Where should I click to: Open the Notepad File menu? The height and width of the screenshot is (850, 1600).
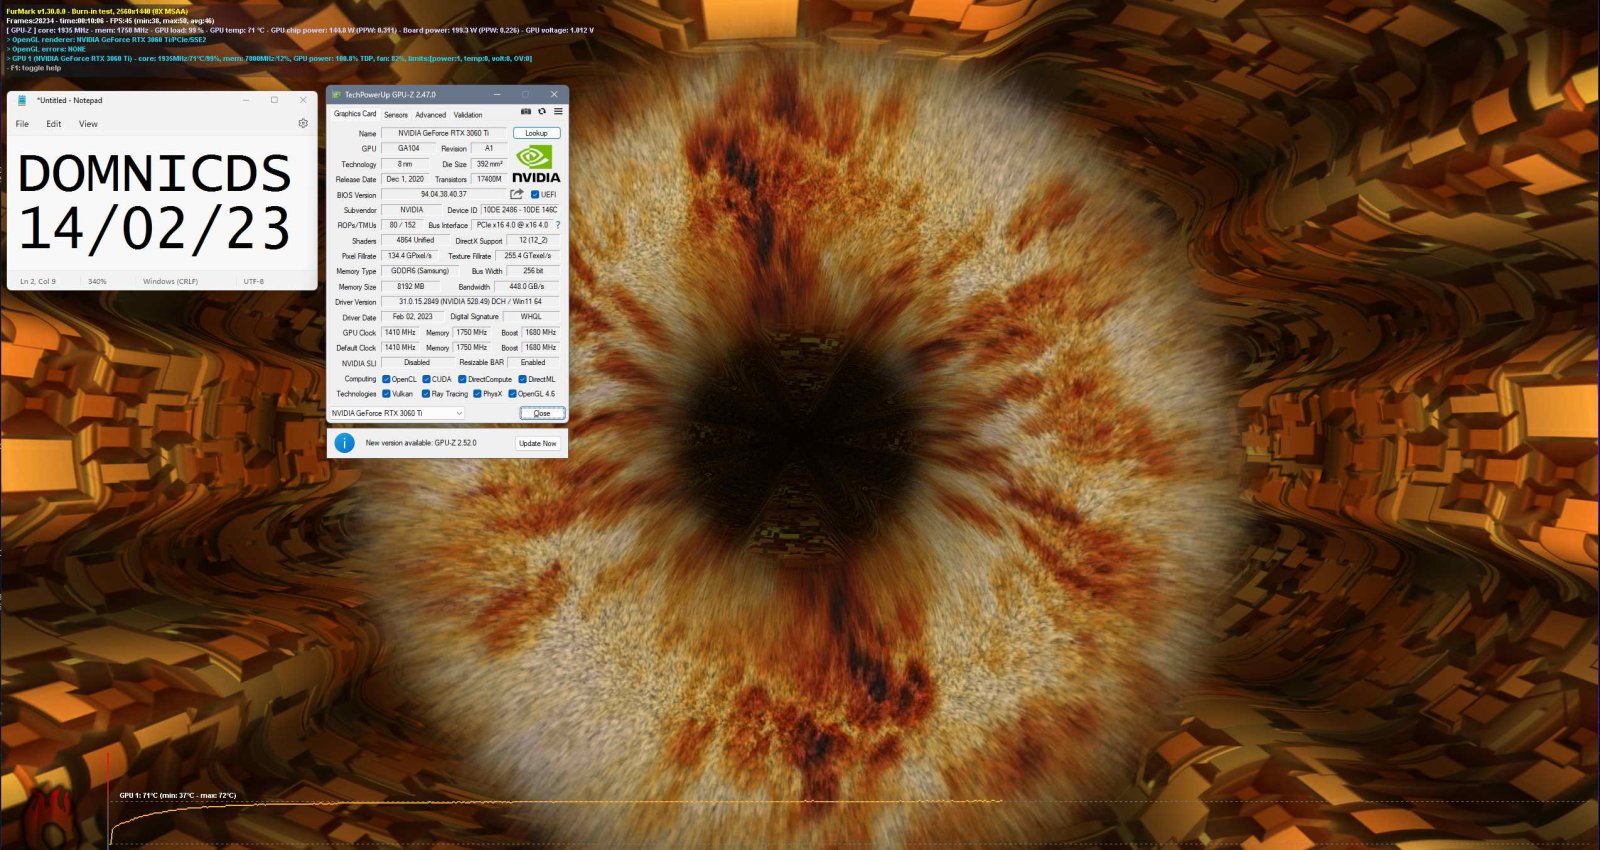pos(22,124)
